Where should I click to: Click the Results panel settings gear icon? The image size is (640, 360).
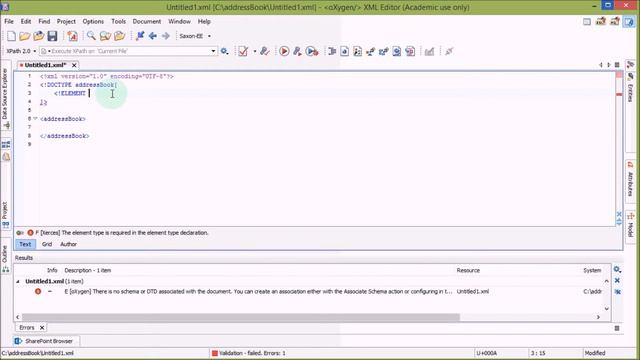(x=617, y=269)
